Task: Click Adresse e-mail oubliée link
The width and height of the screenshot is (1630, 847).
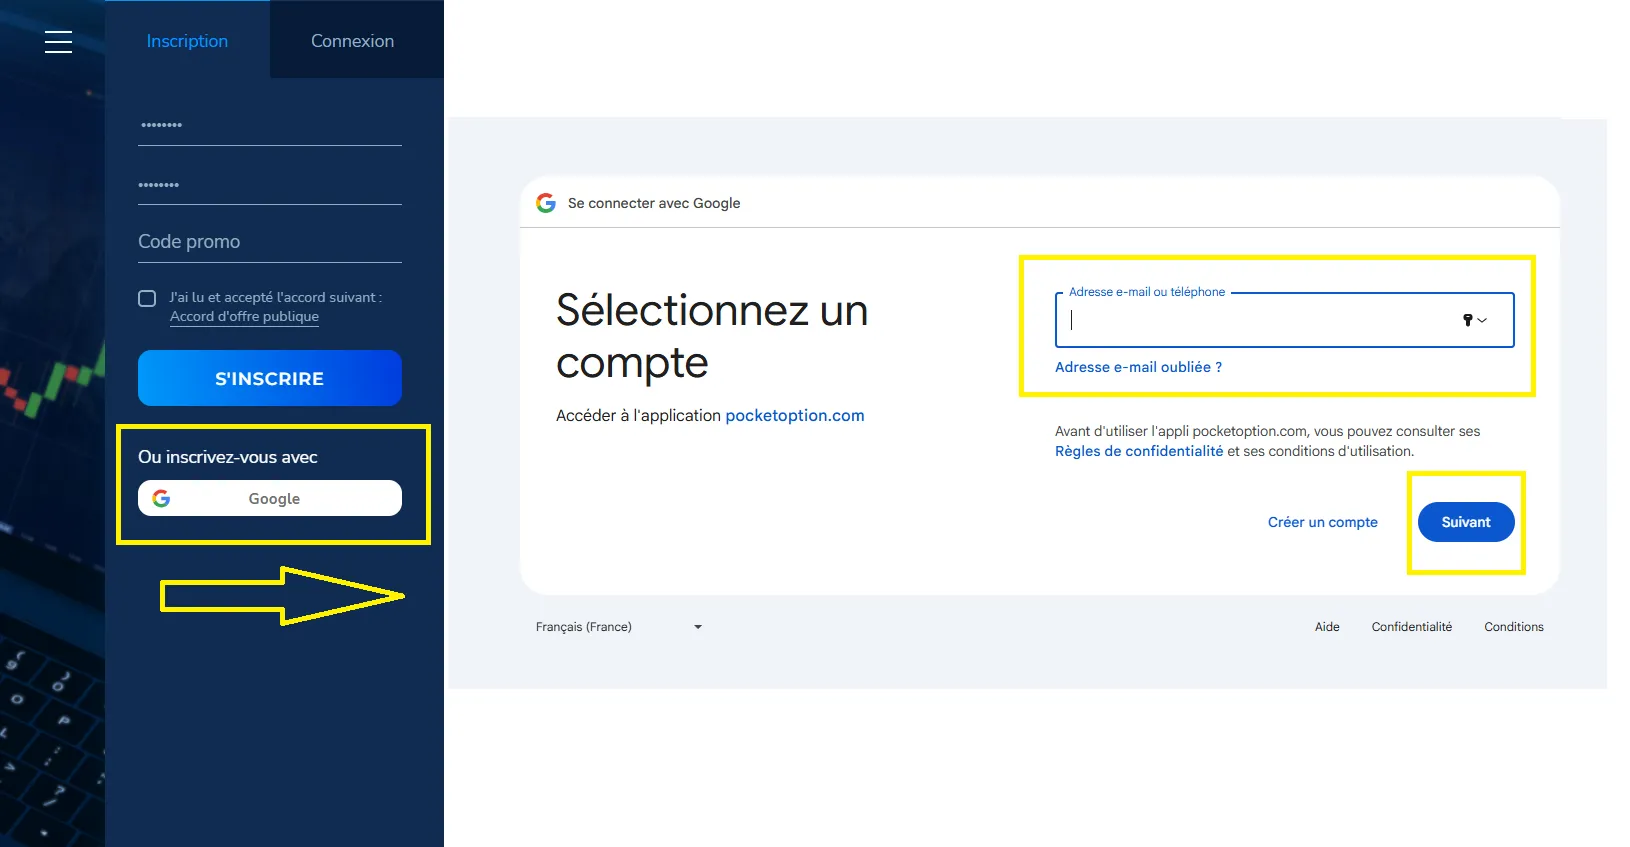Action: click(1138, 367)
